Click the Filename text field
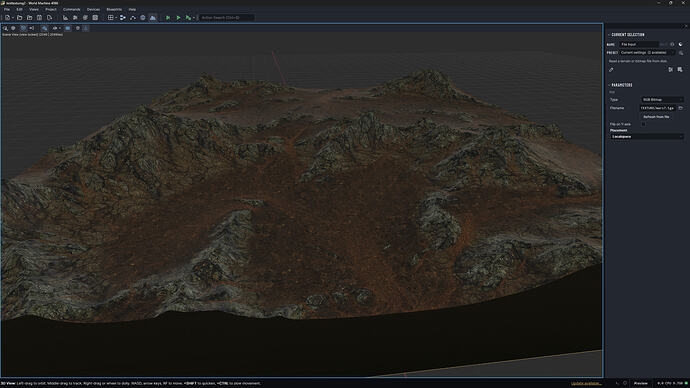Image resolution: width=690 pixels, height=388 pixels. [657, 108]
